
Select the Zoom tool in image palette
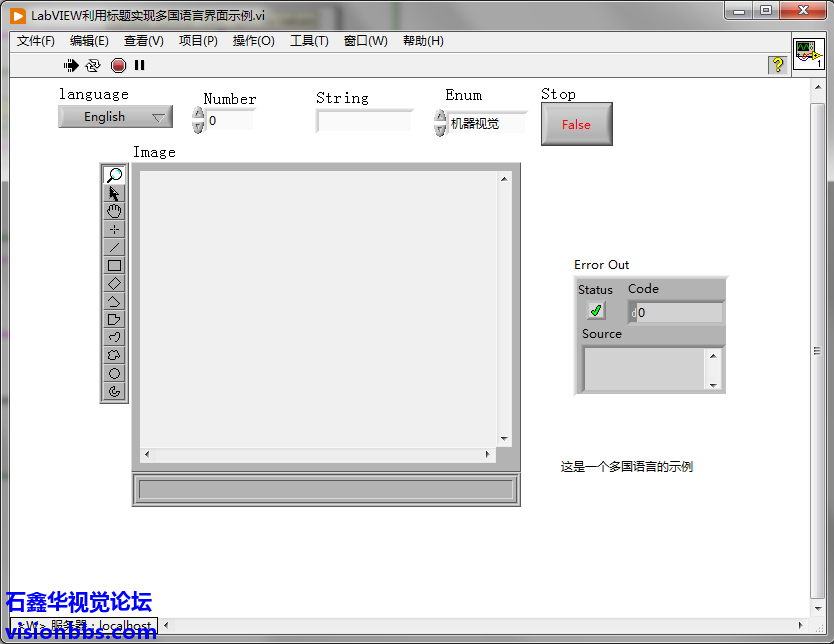[x=115, y=175]
